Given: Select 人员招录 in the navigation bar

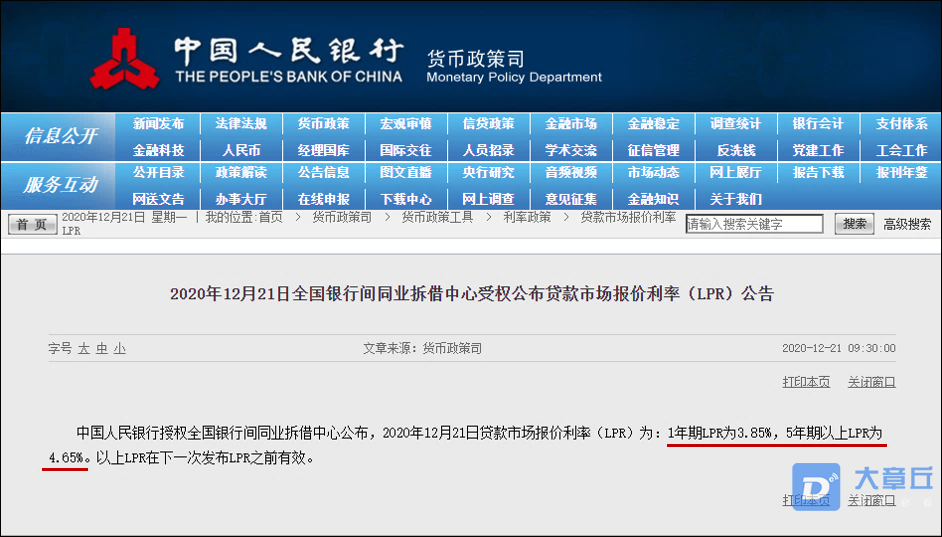Looking at the screenshot, I should (488, 150).
